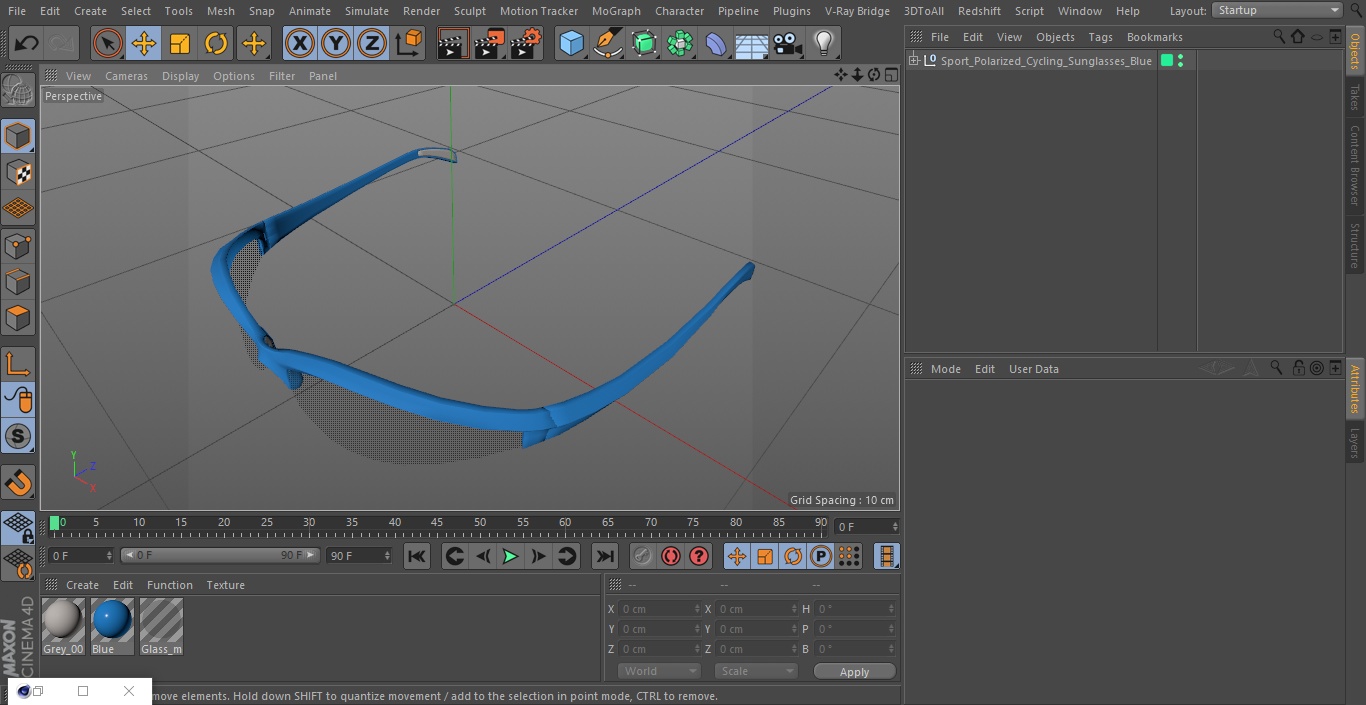This screenshot has width=1366, height=705.
Task: Switch to Layers side tab
Action: click(1355, 443)
